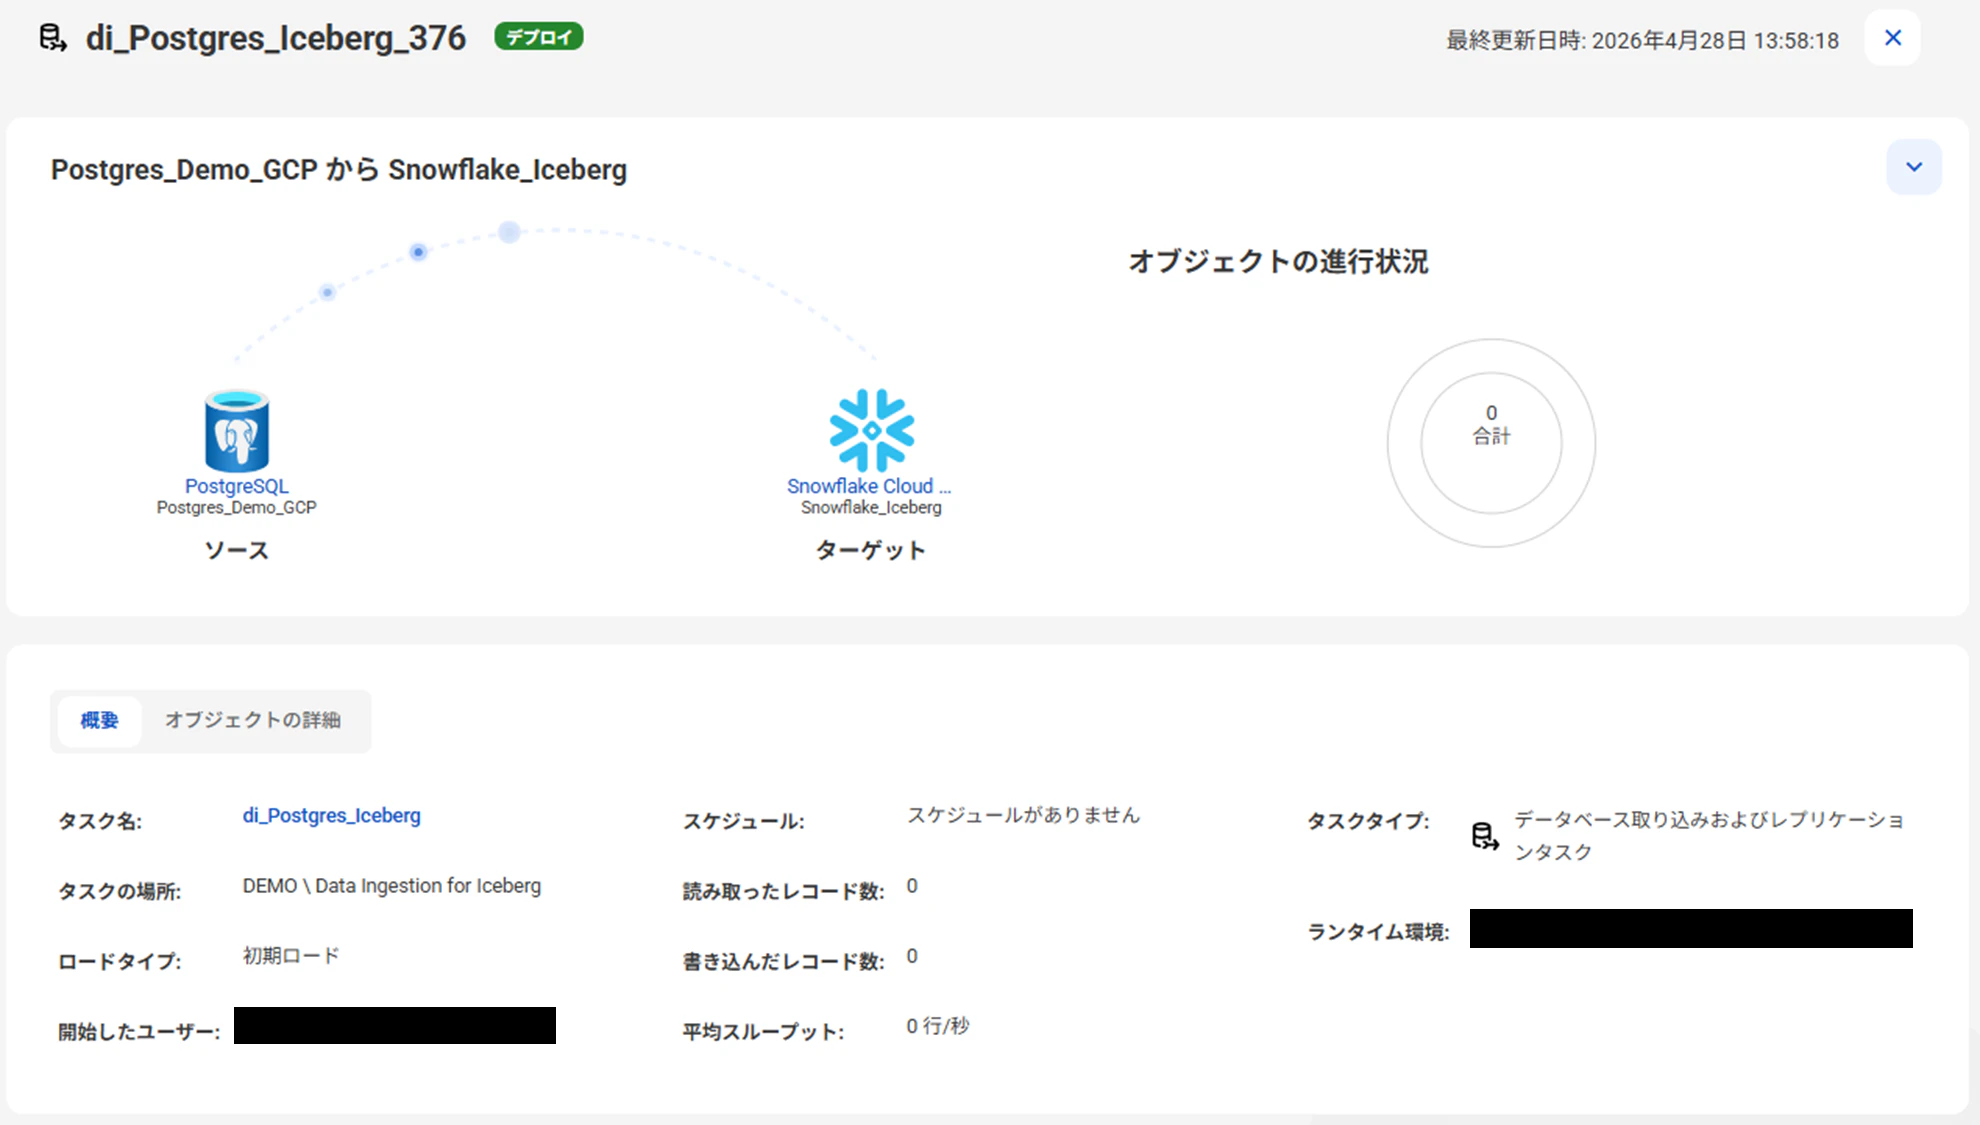Click the task type icon next to データベース取り込み
1980x1125 pixels.
point(1485,836)
